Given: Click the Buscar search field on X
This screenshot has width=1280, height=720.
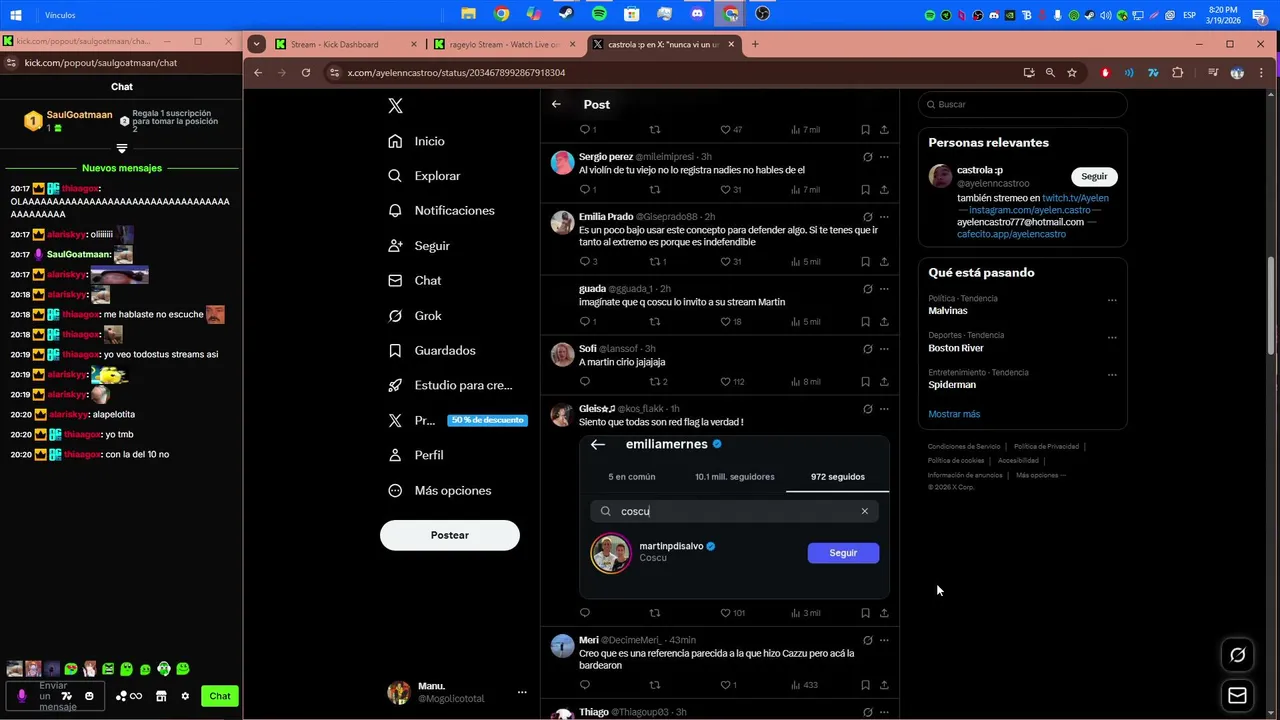Looking at the screenshot, I should click(x=1023, y=104).
